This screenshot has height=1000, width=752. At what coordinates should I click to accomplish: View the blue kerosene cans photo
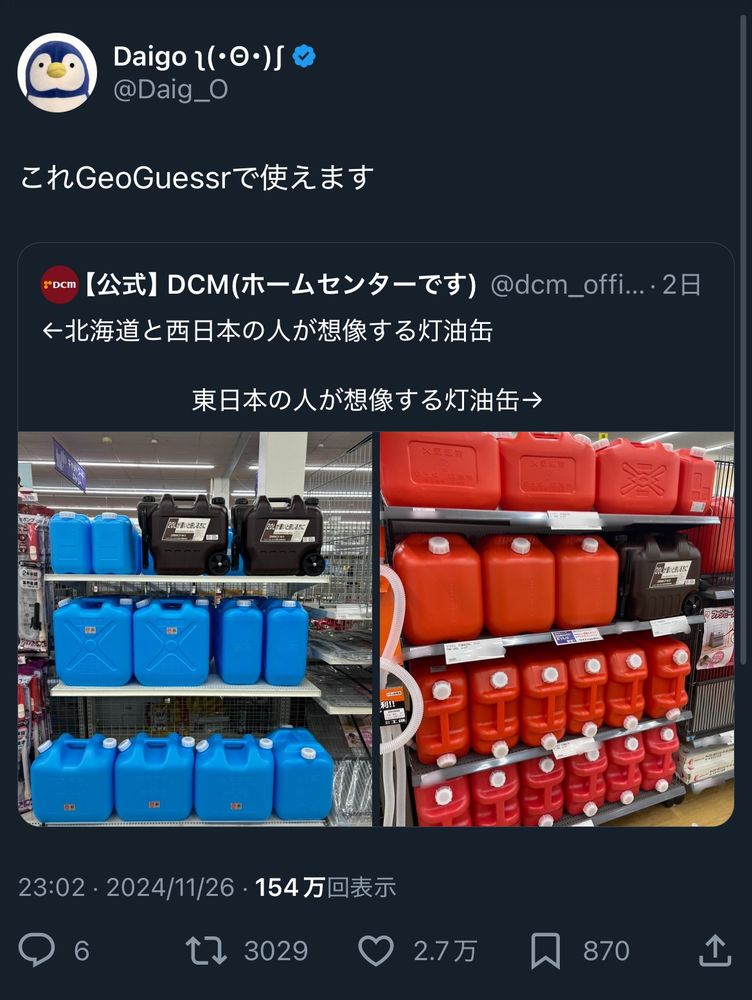195,629
